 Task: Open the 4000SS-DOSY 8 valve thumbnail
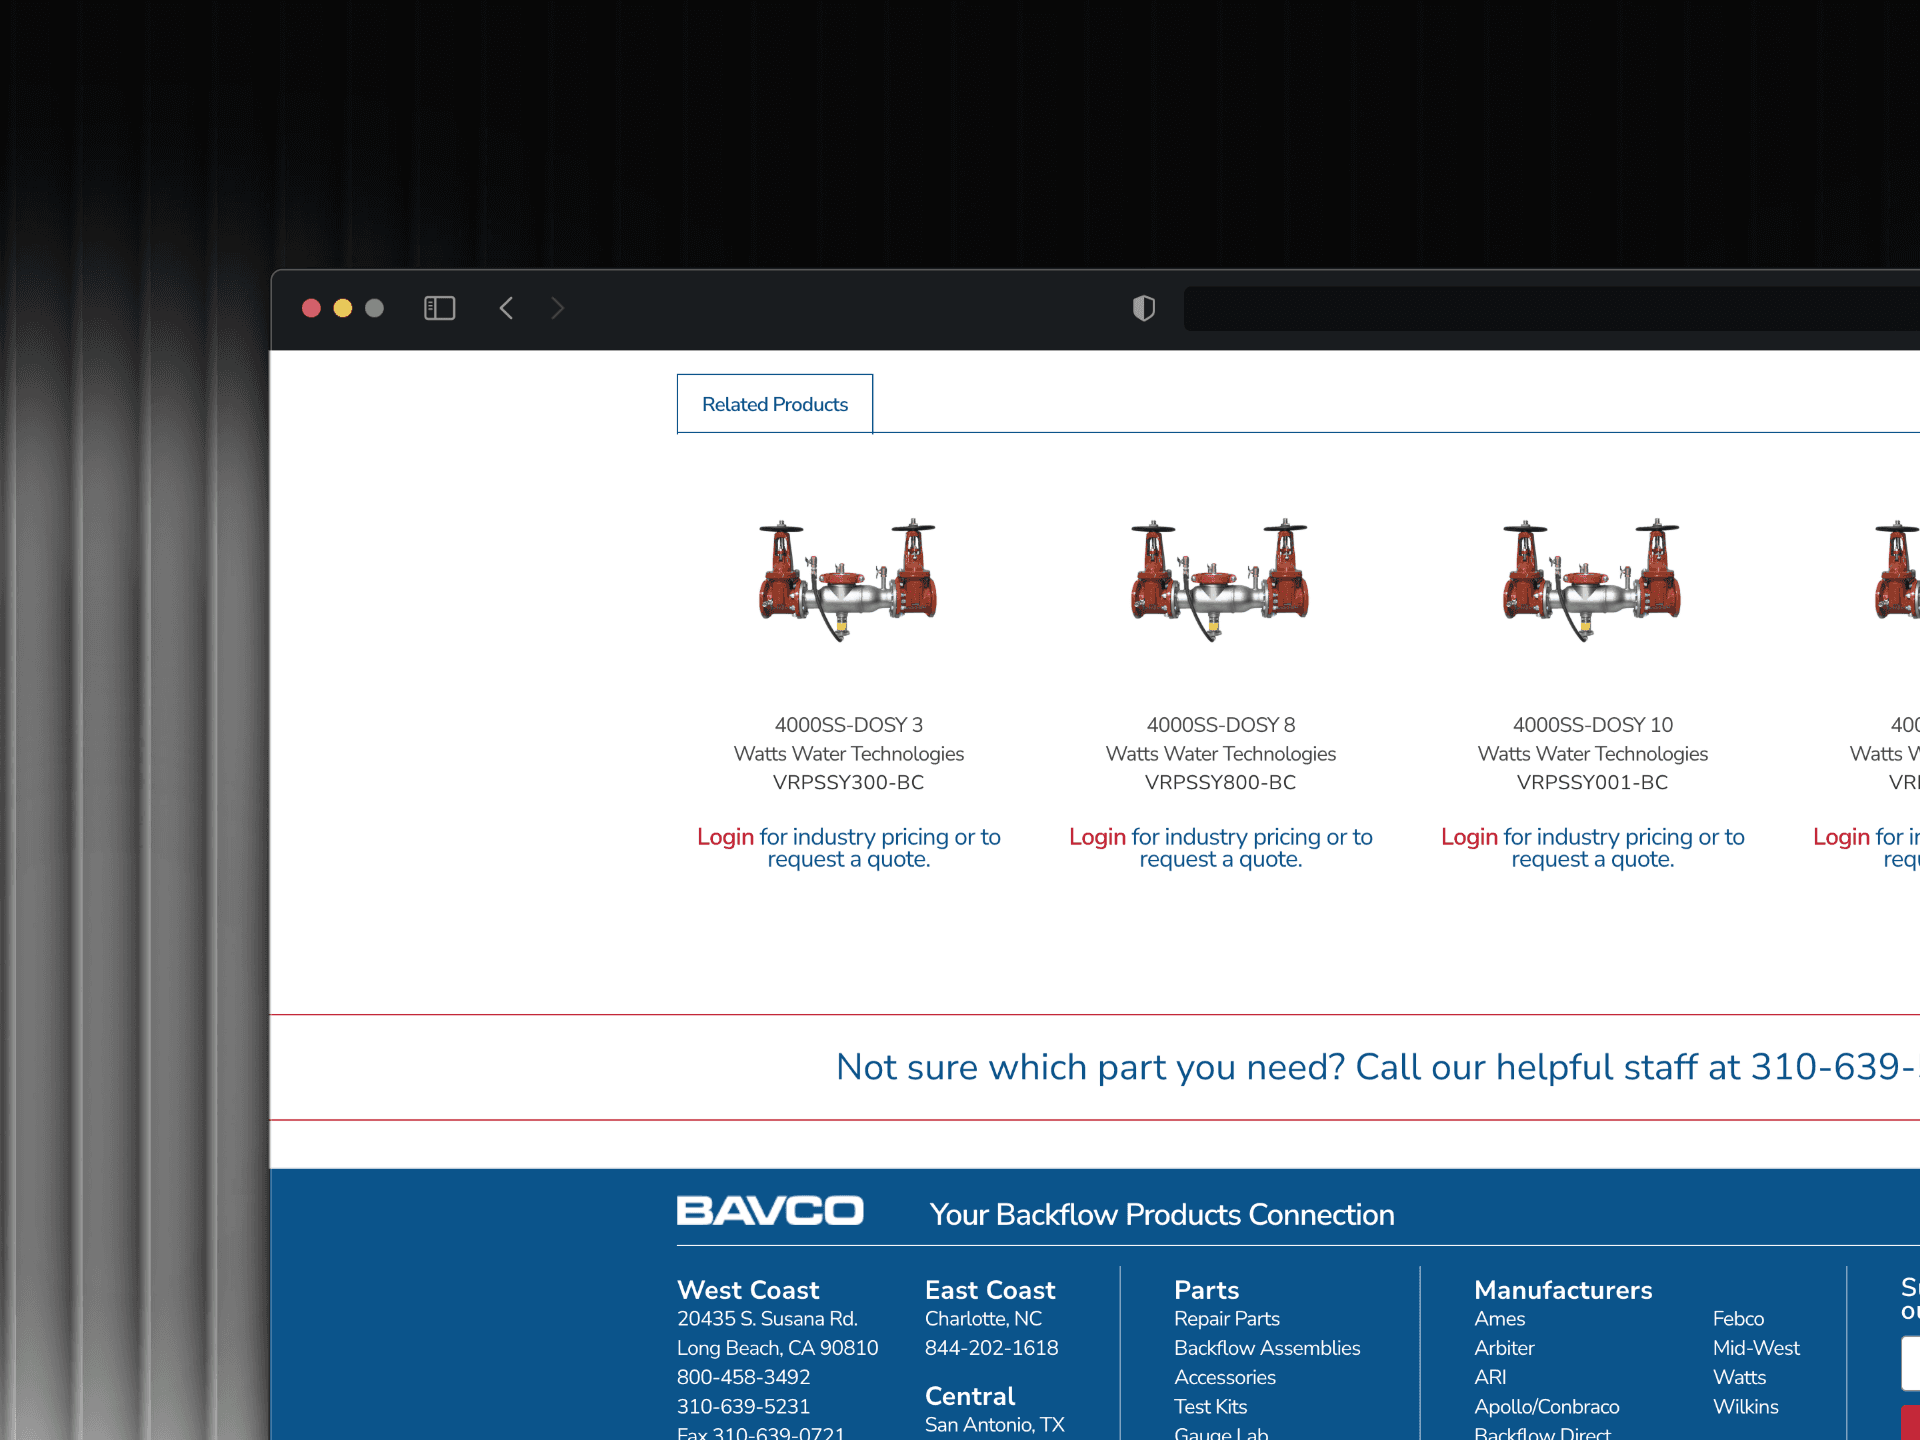pyautogui.click(x=1220, y=580)
